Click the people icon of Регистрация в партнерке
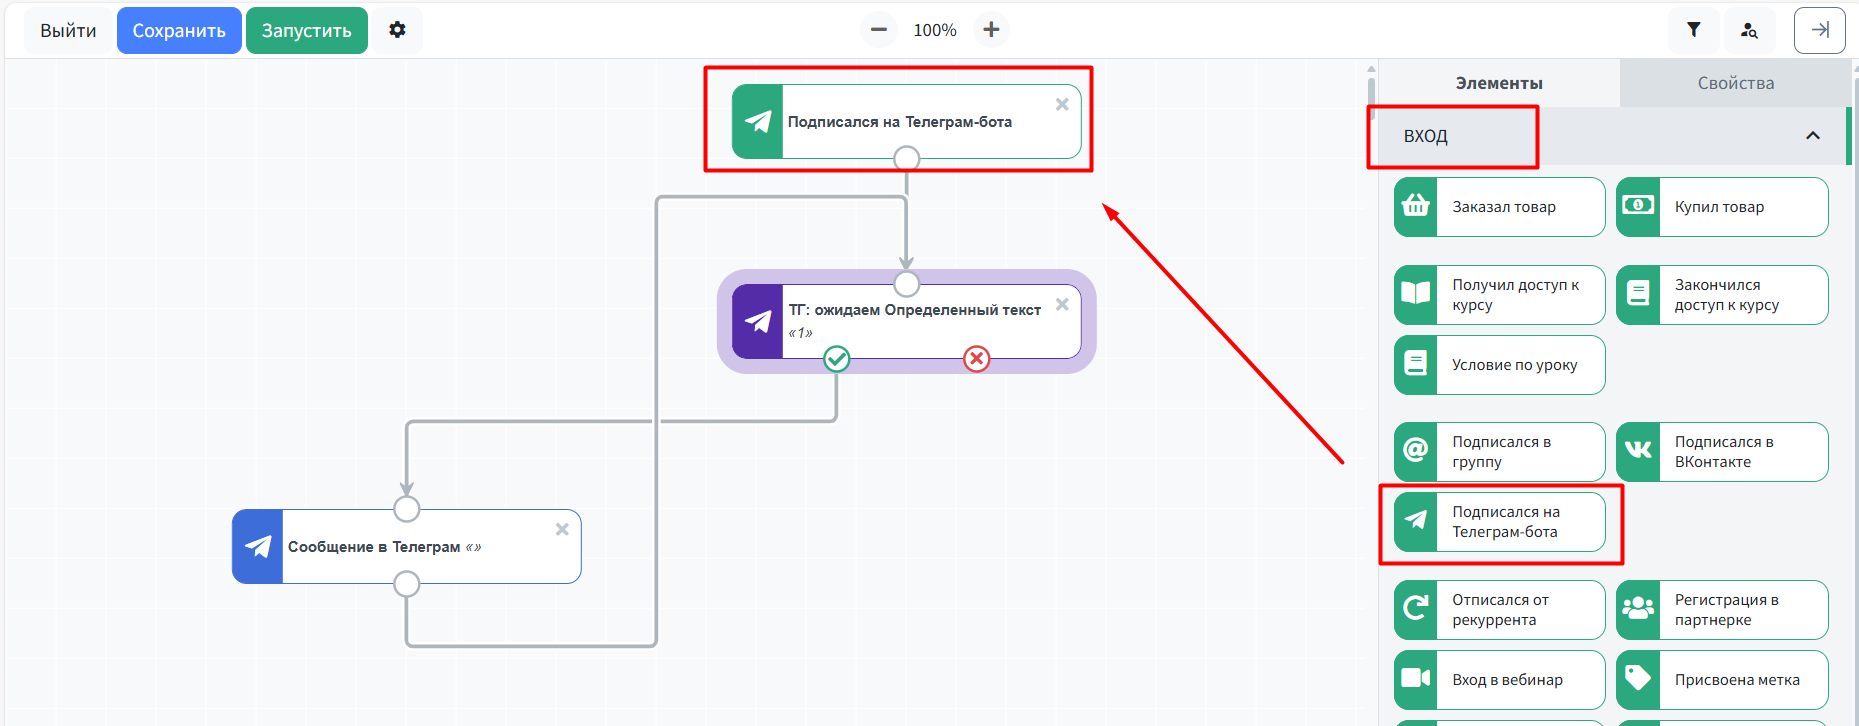This screenshot has height=726, width=1859. (x=1638, y=607)
